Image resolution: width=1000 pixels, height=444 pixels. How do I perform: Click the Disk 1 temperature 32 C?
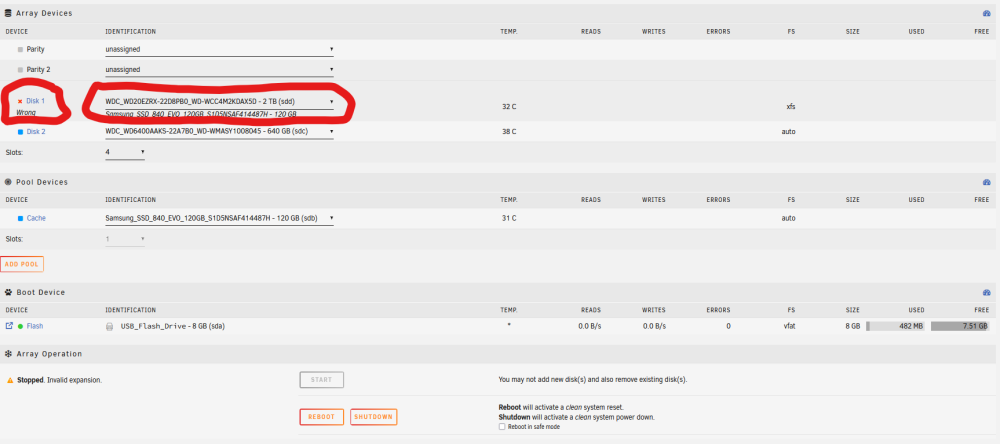[509, 107]
